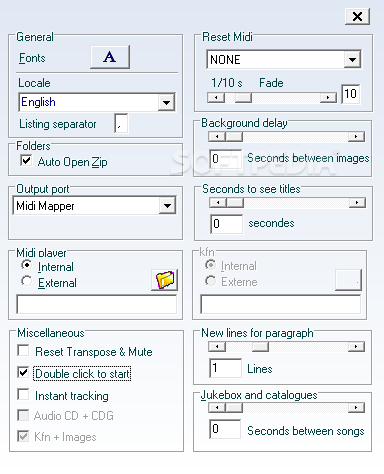
Task: Click the 'Seconds between songs' label
Action: [x=306, y=431]
